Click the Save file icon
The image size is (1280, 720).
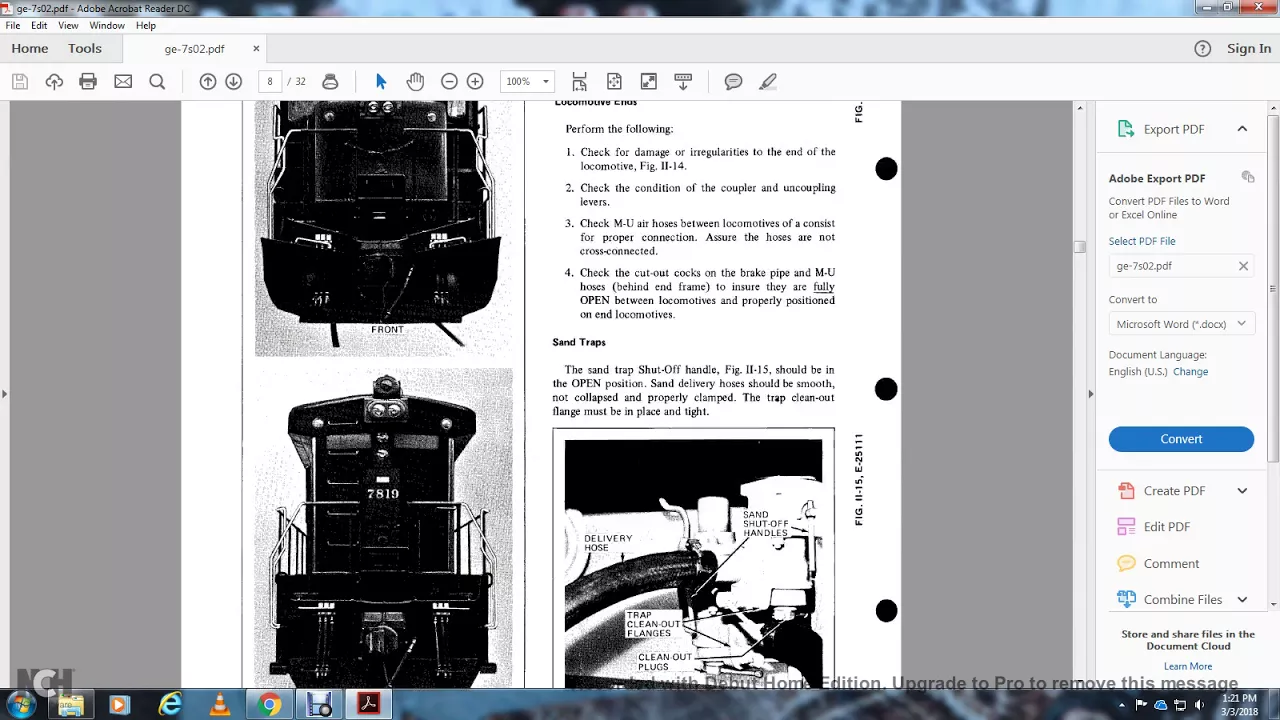coord(20,81)
